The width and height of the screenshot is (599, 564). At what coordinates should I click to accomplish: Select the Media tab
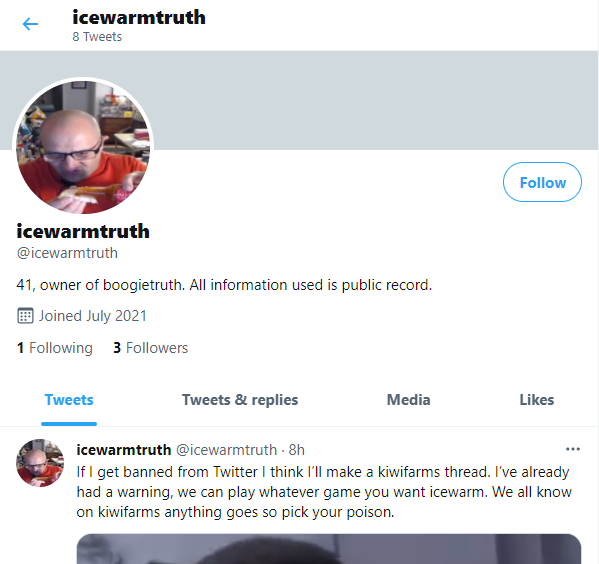click(x=408, y=400)
